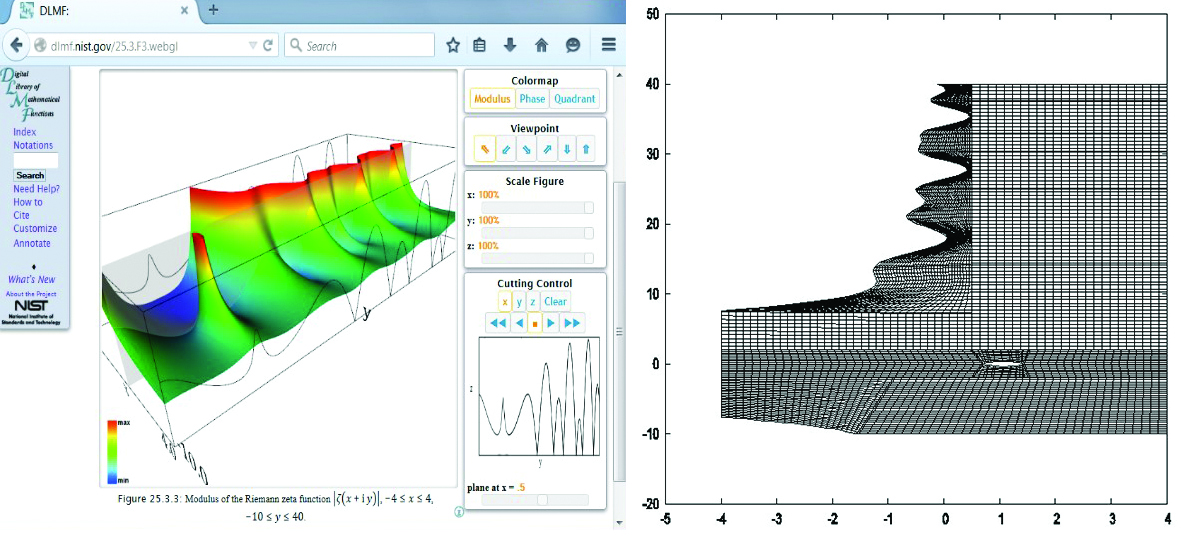Switch colormap to Phase
This screenshot has height=537, width=1182.
pos(532,98)
